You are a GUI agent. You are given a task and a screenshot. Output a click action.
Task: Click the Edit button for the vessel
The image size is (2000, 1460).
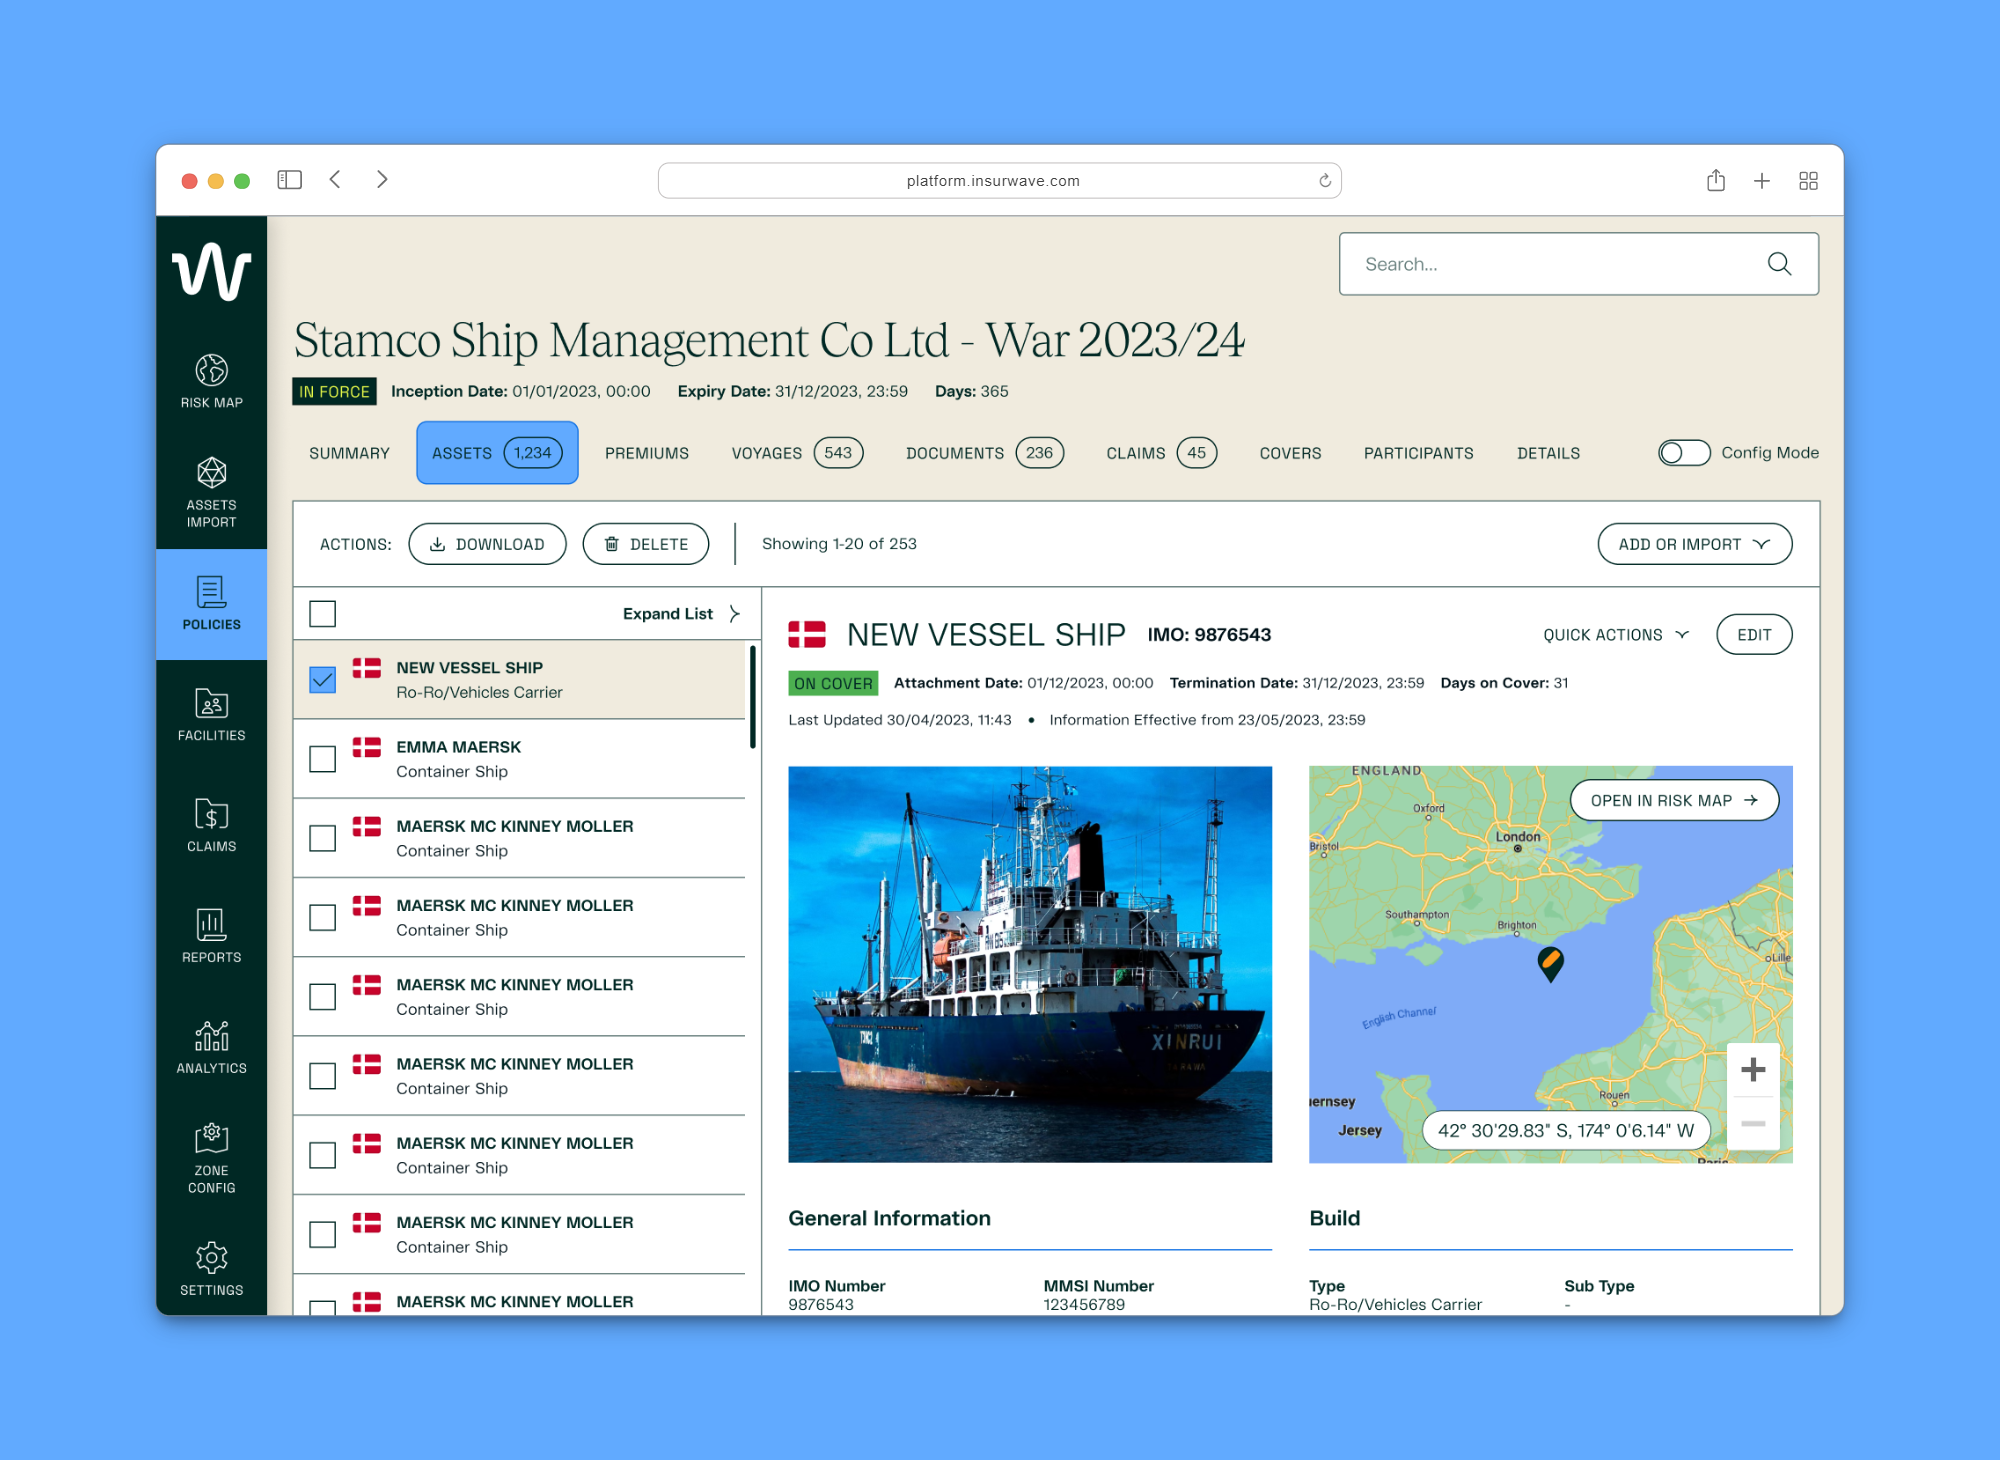(1754, 635)
